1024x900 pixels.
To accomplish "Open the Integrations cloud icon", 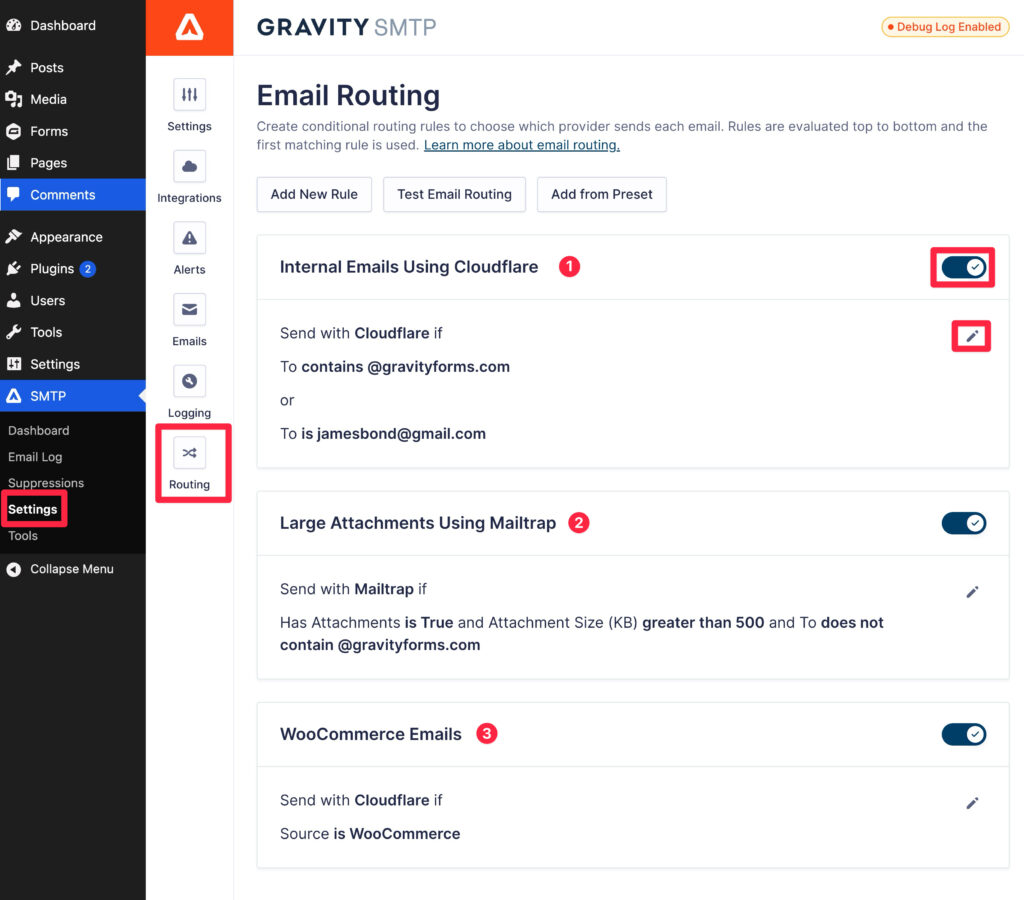I will pyautogui.click(x=189, y=167).
